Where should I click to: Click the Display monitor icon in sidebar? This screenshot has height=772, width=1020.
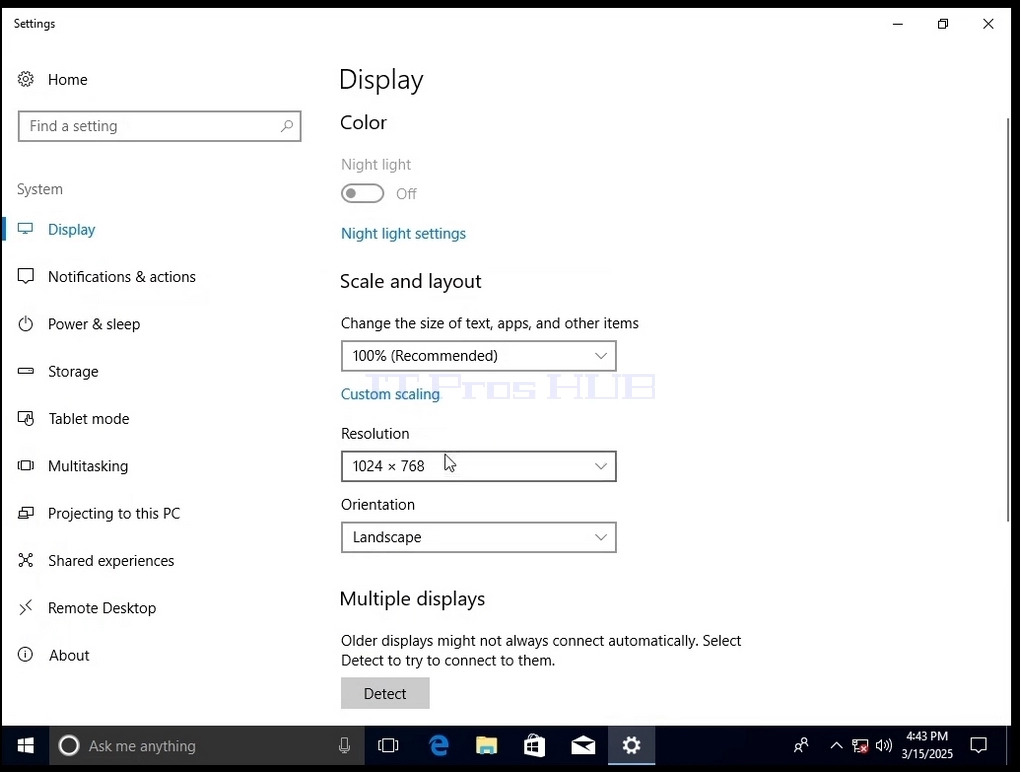click(x=25, y=229)
